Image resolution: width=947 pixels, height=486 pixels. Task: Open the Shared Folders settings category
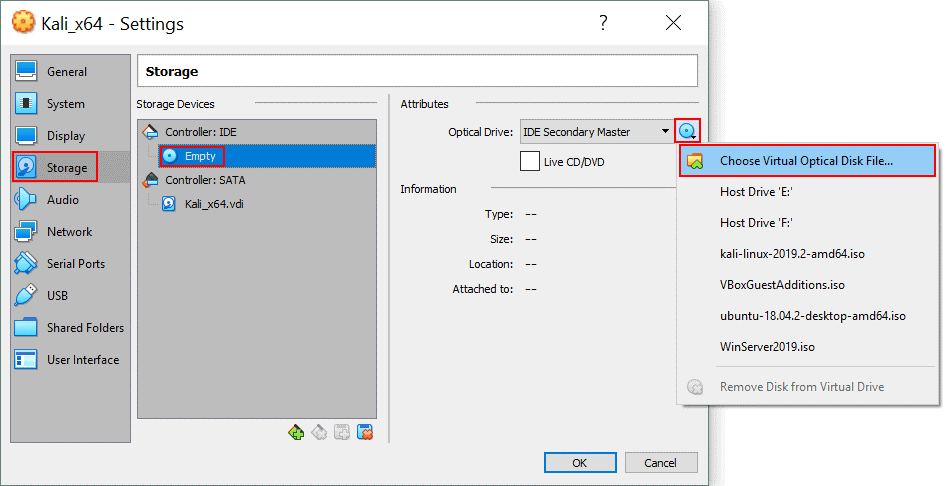pos(70,328)
